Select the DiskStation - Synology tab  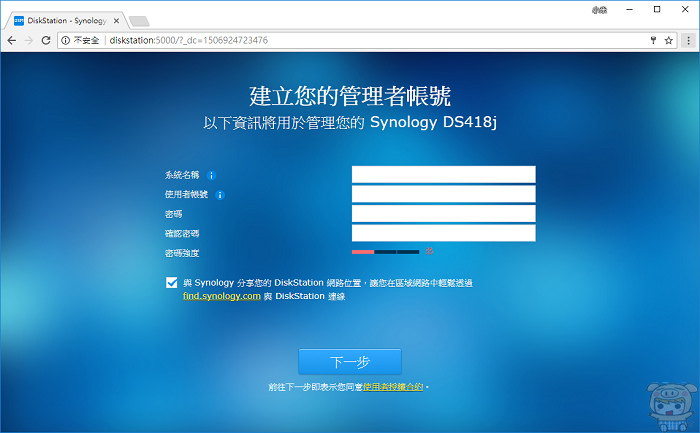(67, 21)
